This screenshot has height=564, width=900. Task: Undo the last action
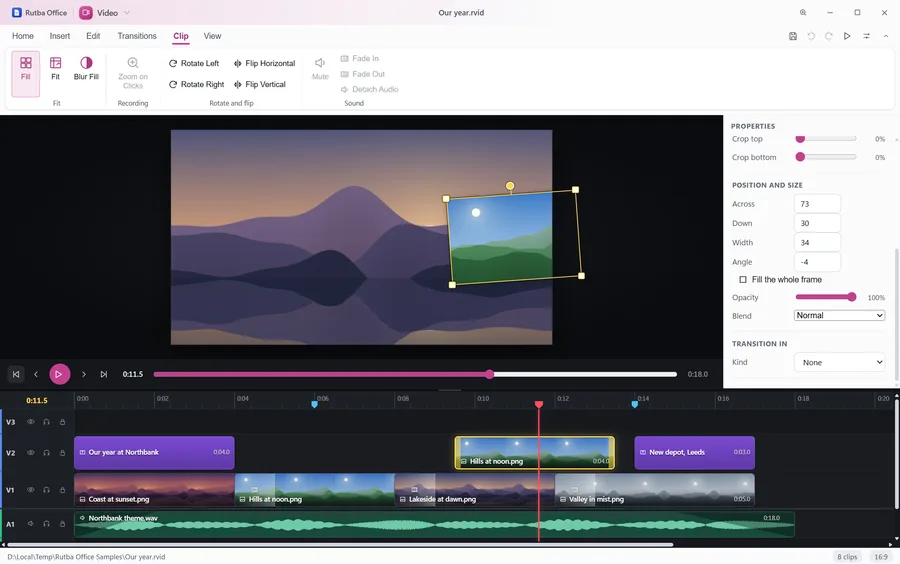(811, 36)
